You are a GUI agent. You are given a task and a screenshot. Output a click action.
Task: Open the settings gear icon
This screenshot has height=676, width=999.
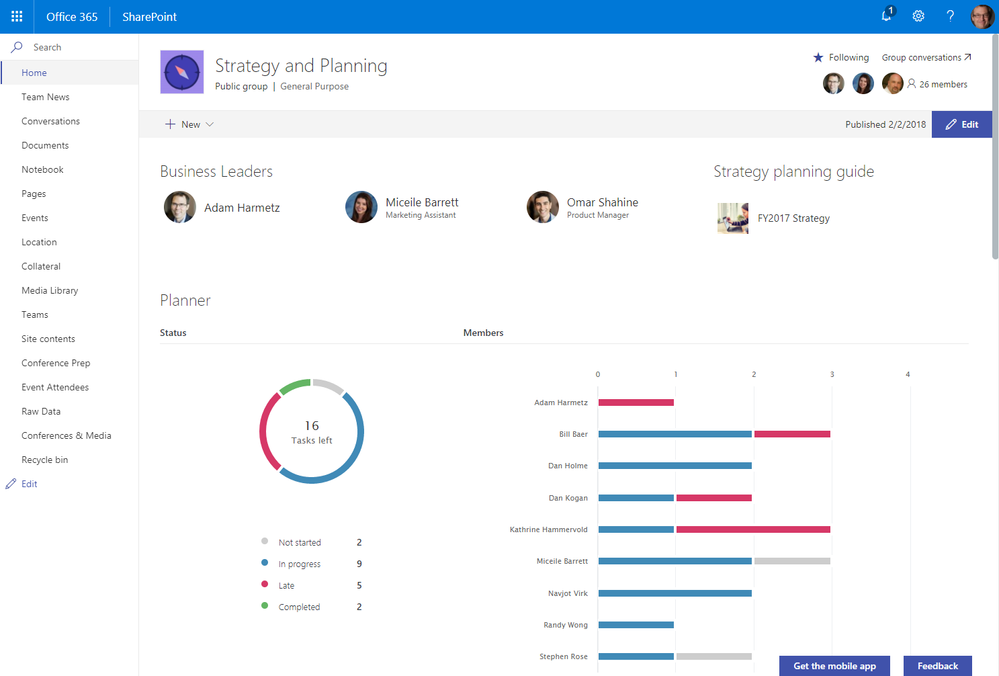(x=918, y=17)
